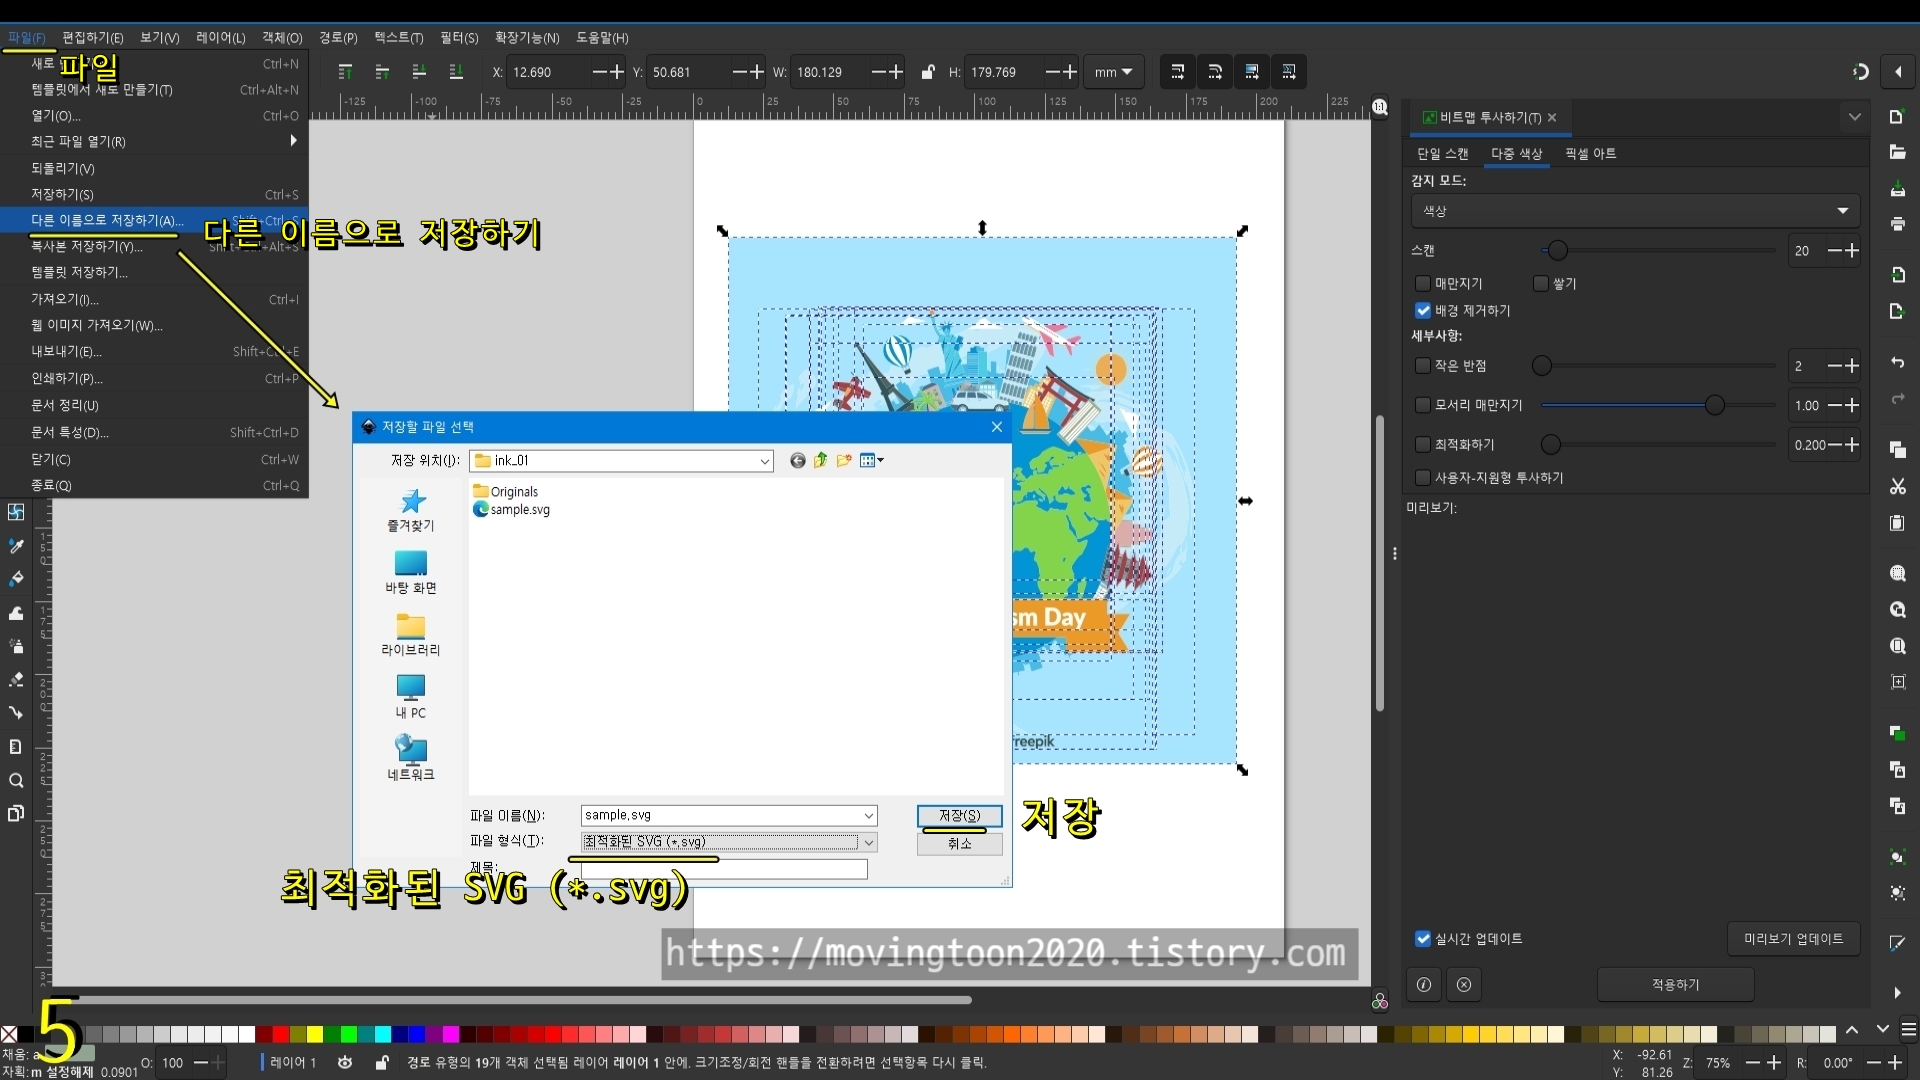Click the 미리보기 업데이트 button

[1793, 938]
